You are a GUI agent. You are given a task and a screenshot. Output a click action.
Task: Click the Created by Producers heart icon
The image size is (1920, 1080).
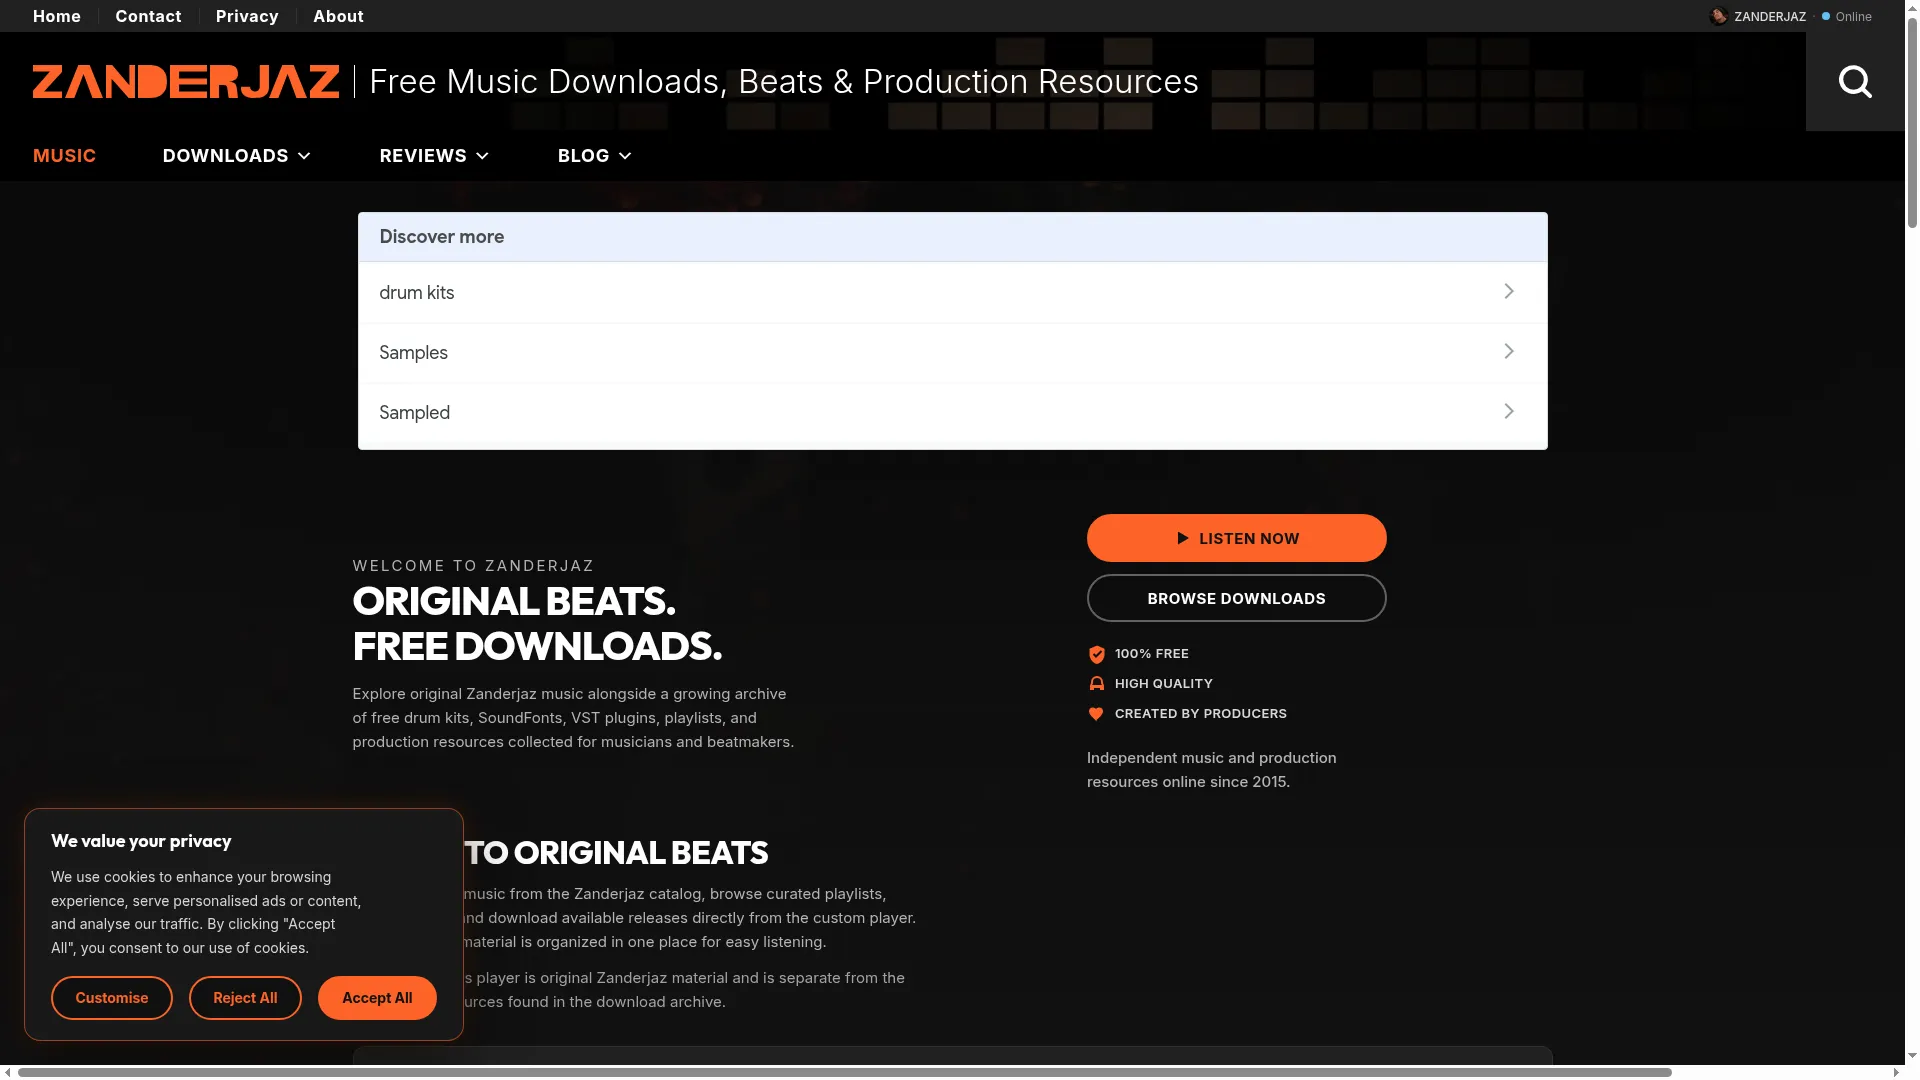tap(1096, 714)
